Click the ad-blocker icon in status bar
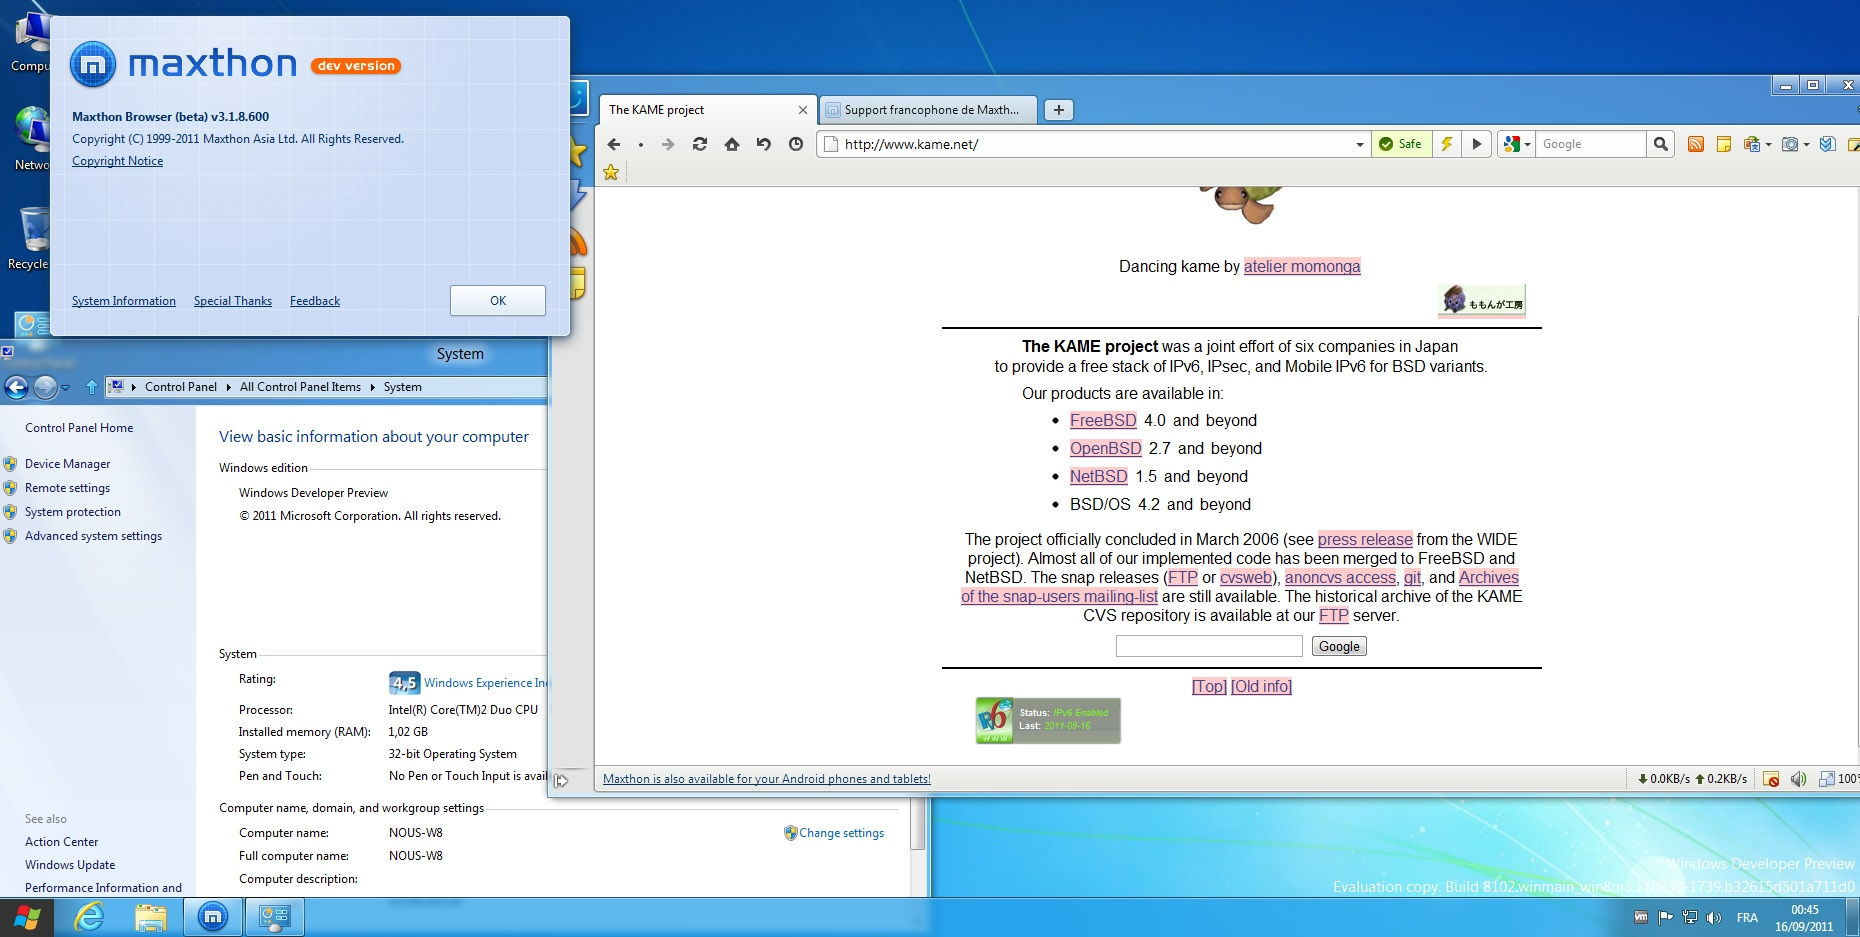The width and height of the screenshot is (1860, 937). point(1771,779)
